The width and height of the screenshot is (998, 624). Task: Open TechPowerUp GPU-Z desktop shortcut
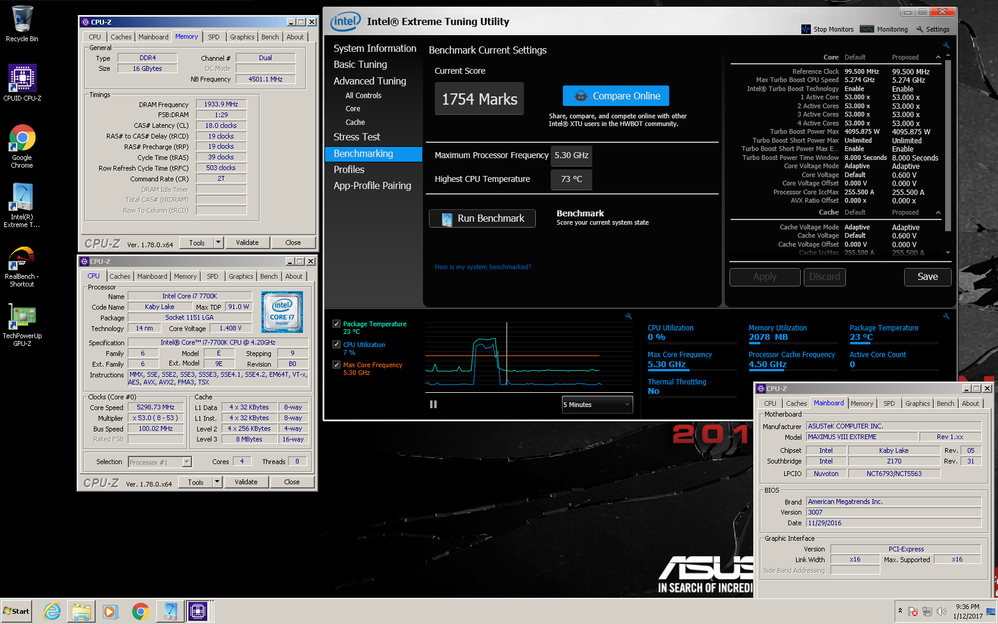point(22,325)
